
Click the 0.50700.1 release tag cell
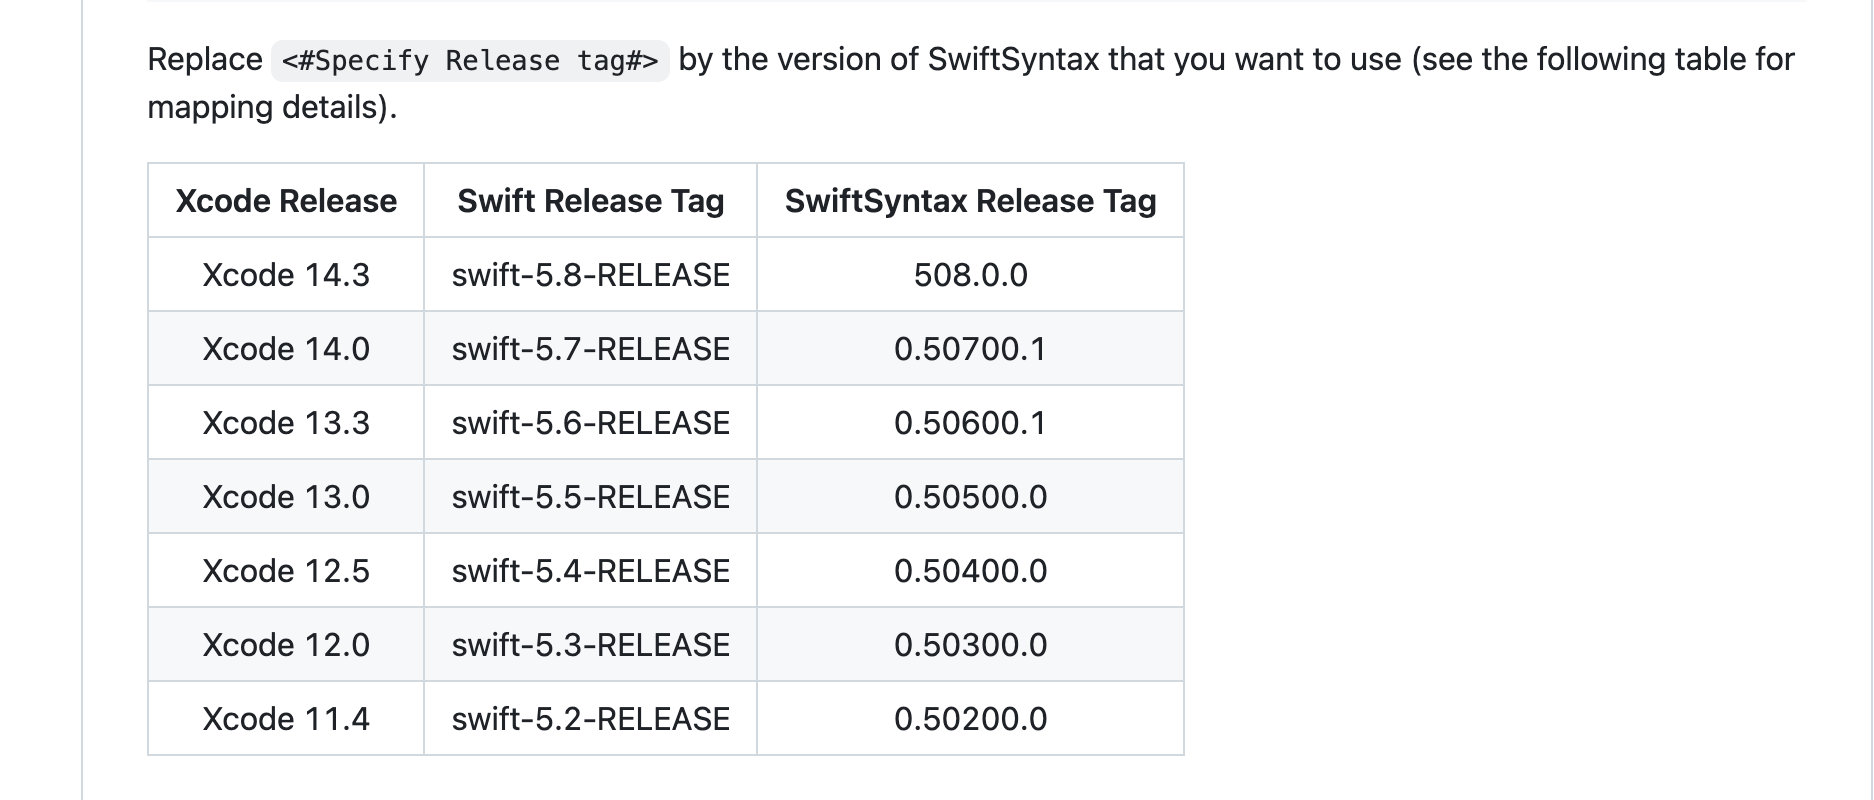coord(970,349)
